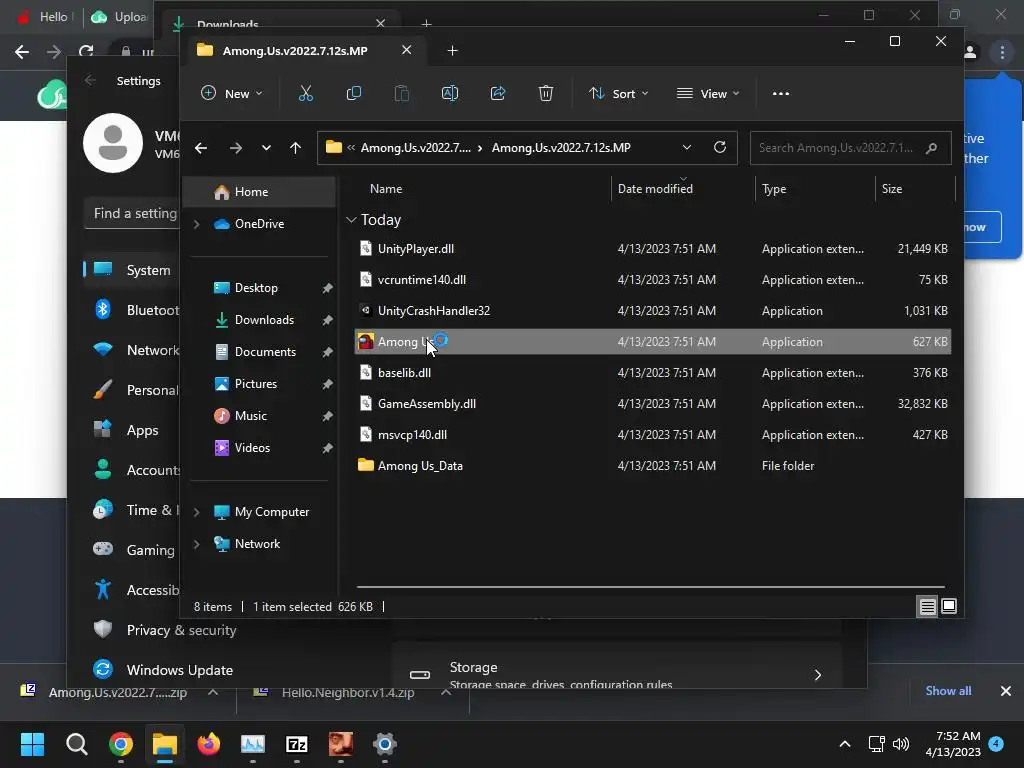Open Firefox from the taskbar
The width and height of the screenshot is (1024, 768).
coord(209,744)
